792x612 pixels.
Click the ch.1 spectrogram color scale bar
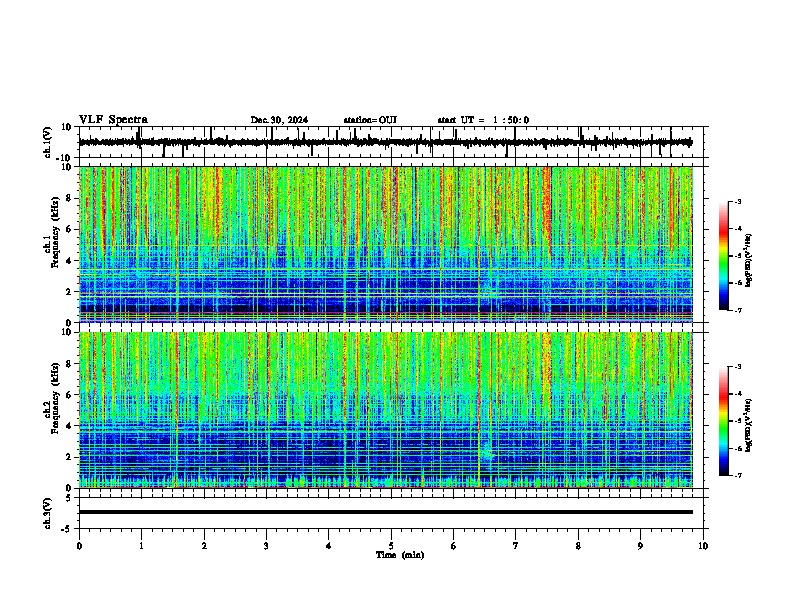[x=724, y=256]
